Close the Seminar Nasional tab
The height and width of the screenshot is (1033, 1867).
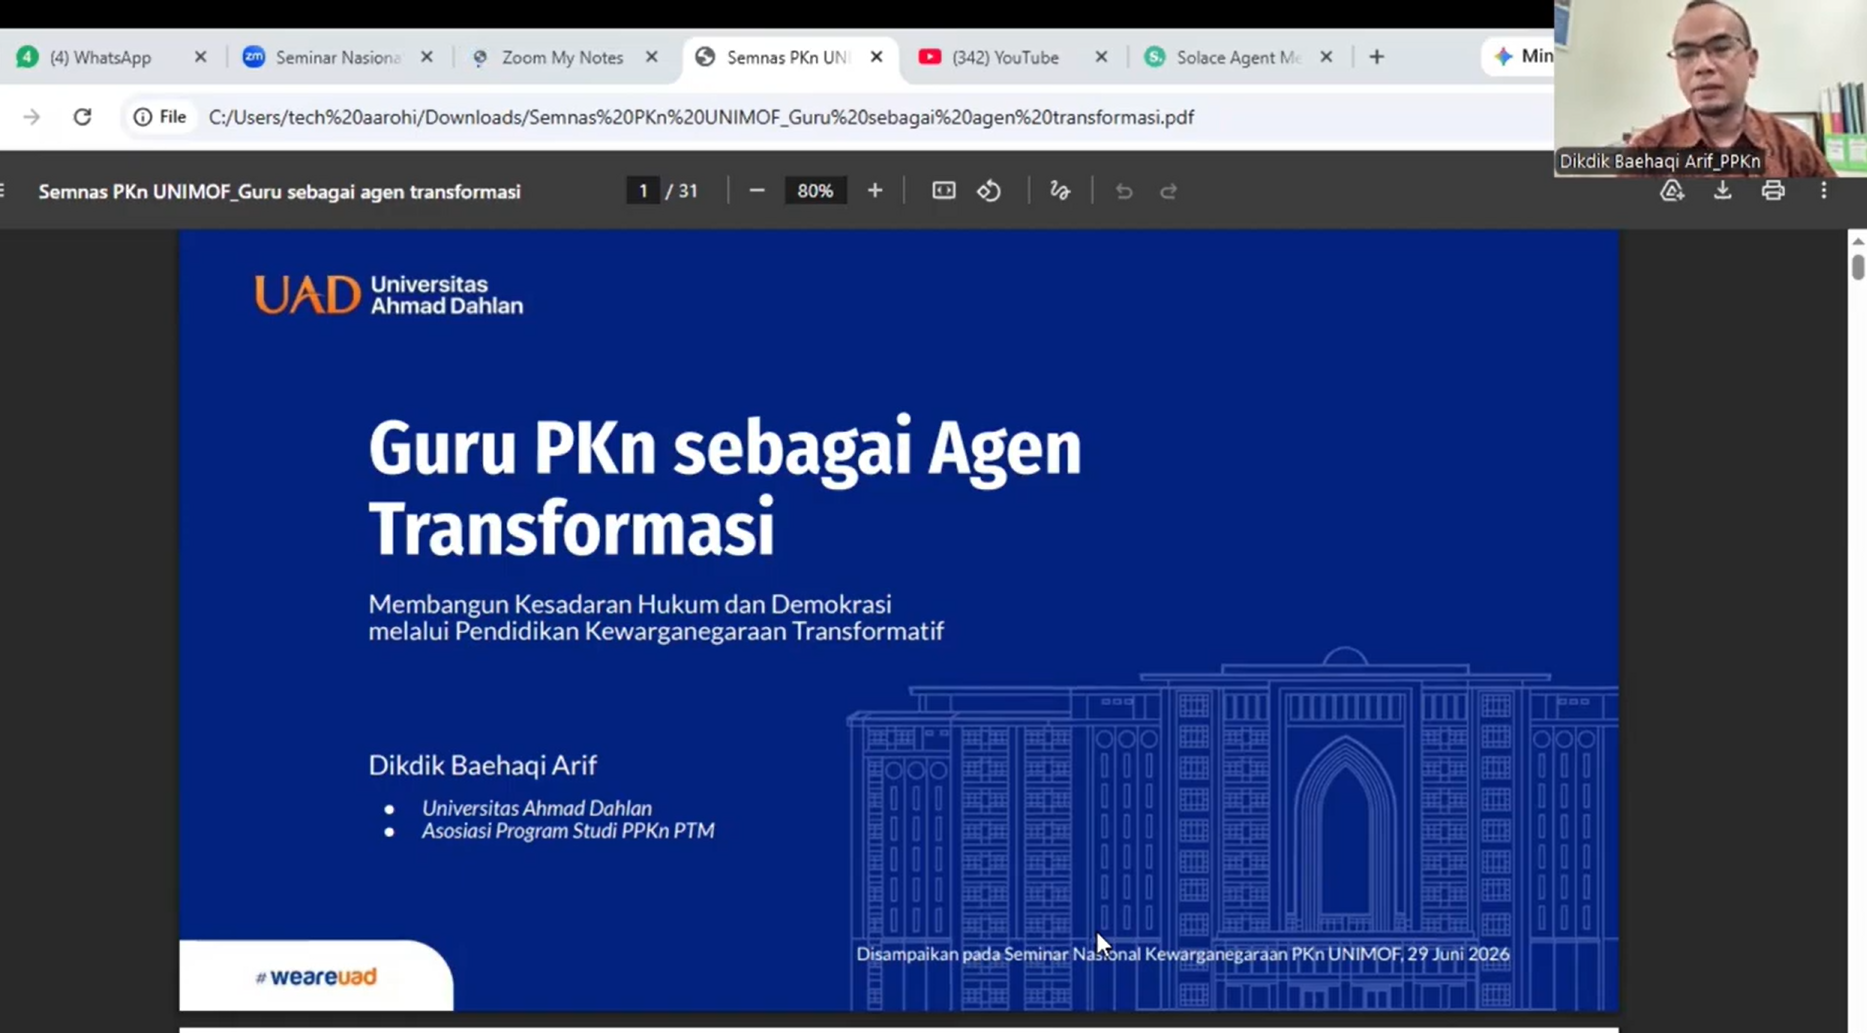click(x=426, y=57)
